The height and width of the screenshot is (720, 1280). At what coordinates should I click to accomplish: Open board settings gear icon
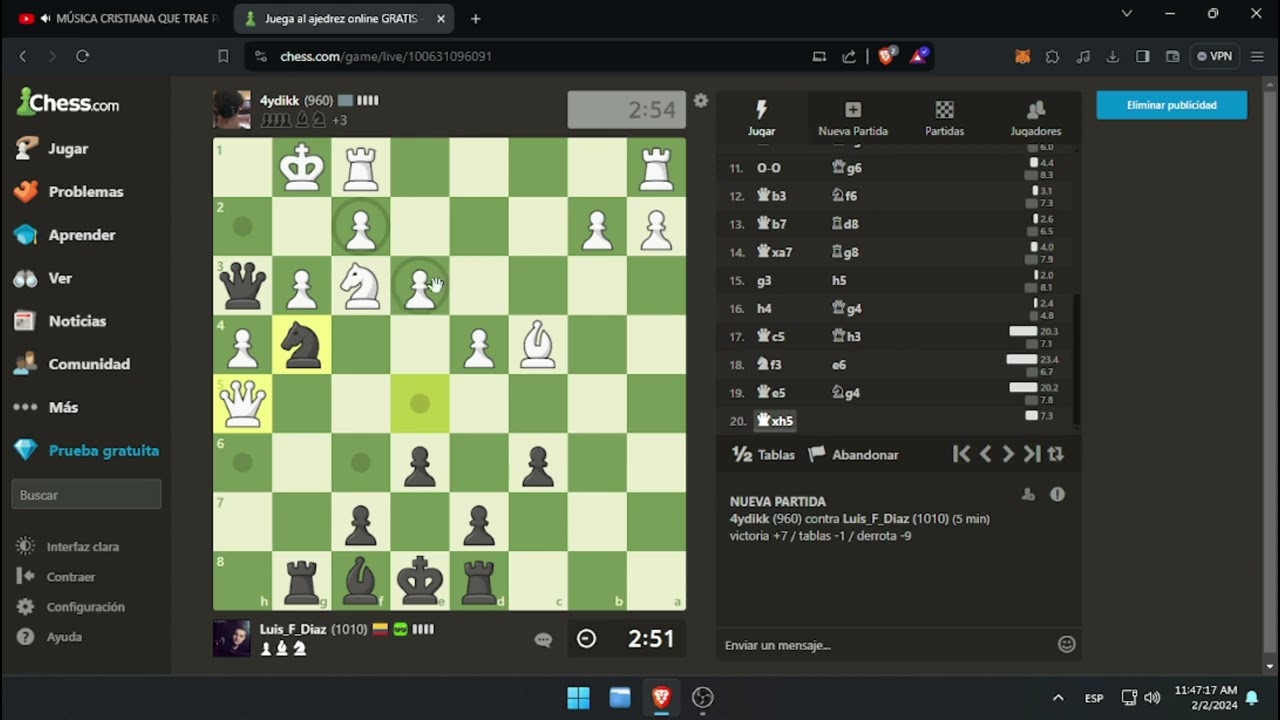pyautogui.click(x=701, y=101)
